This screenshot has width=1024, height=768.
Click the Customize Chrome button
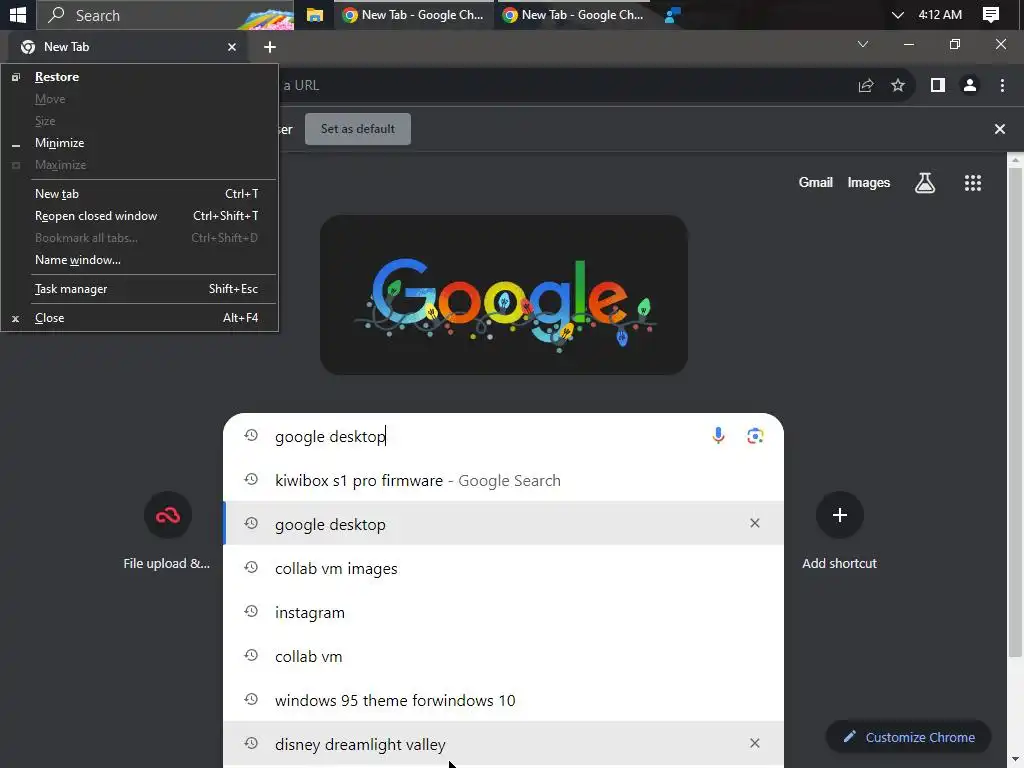(908, 737)
